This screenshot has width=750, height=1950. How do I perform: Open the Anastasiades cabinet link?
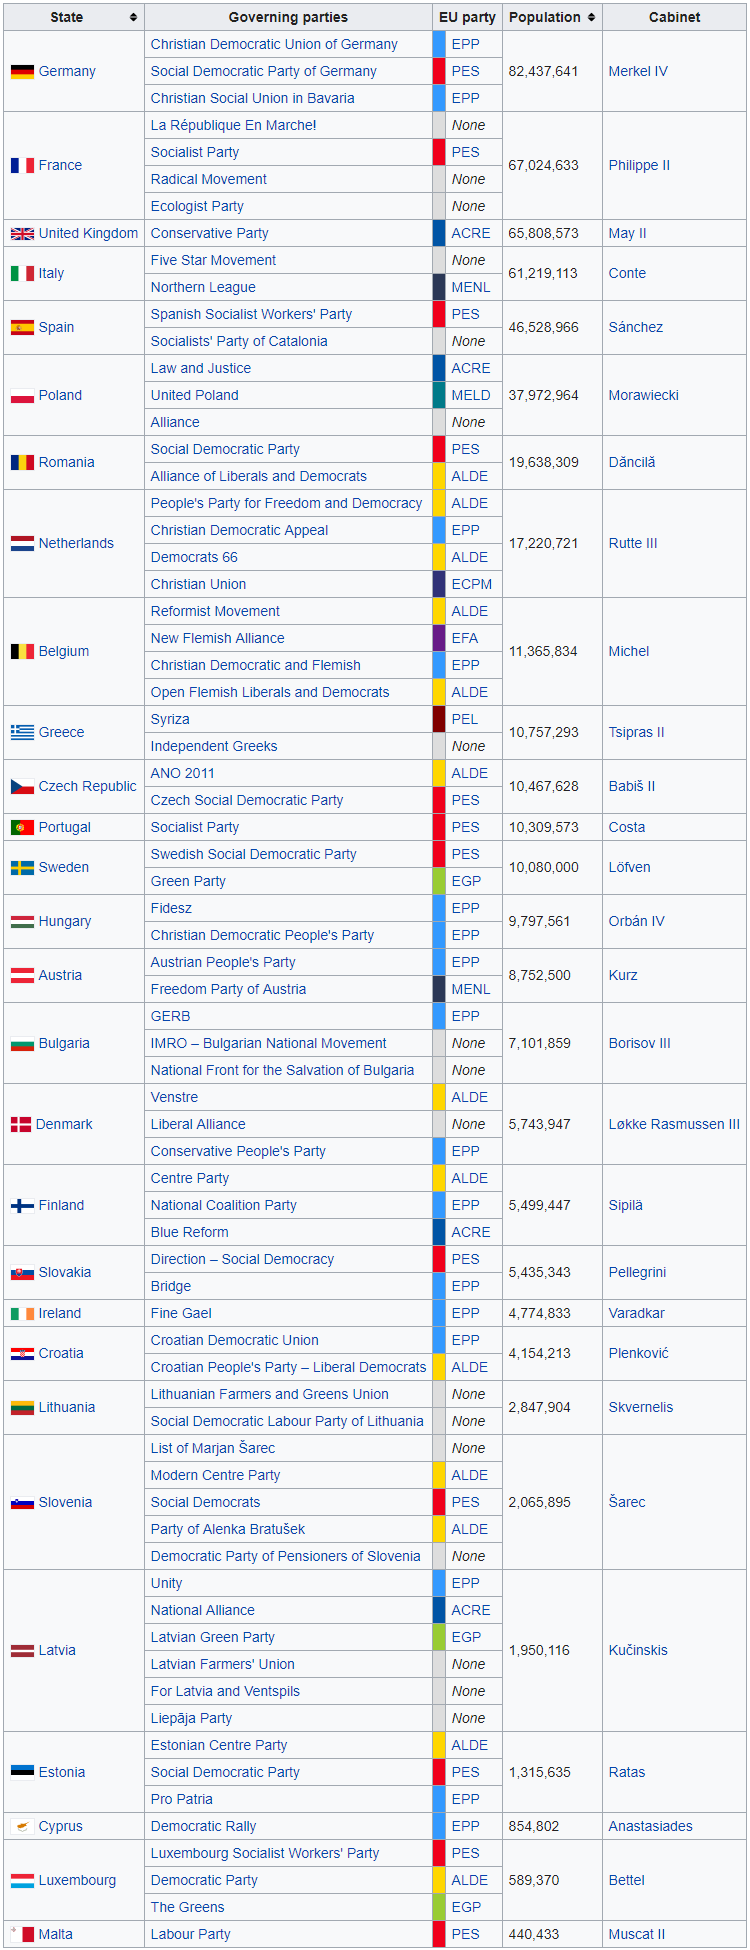coord(651,1827)
